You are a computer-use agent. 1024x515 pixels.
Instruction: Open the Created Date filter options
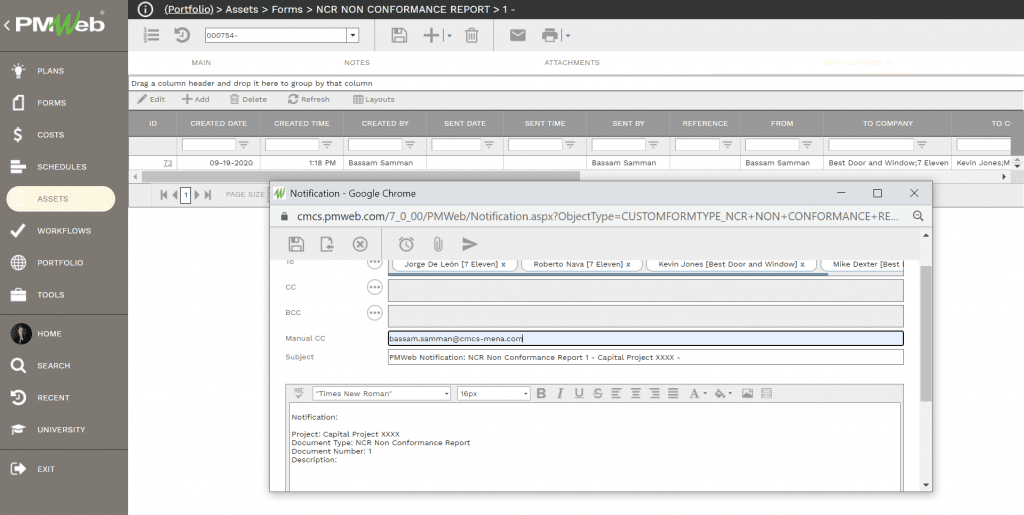pos(244,145)
